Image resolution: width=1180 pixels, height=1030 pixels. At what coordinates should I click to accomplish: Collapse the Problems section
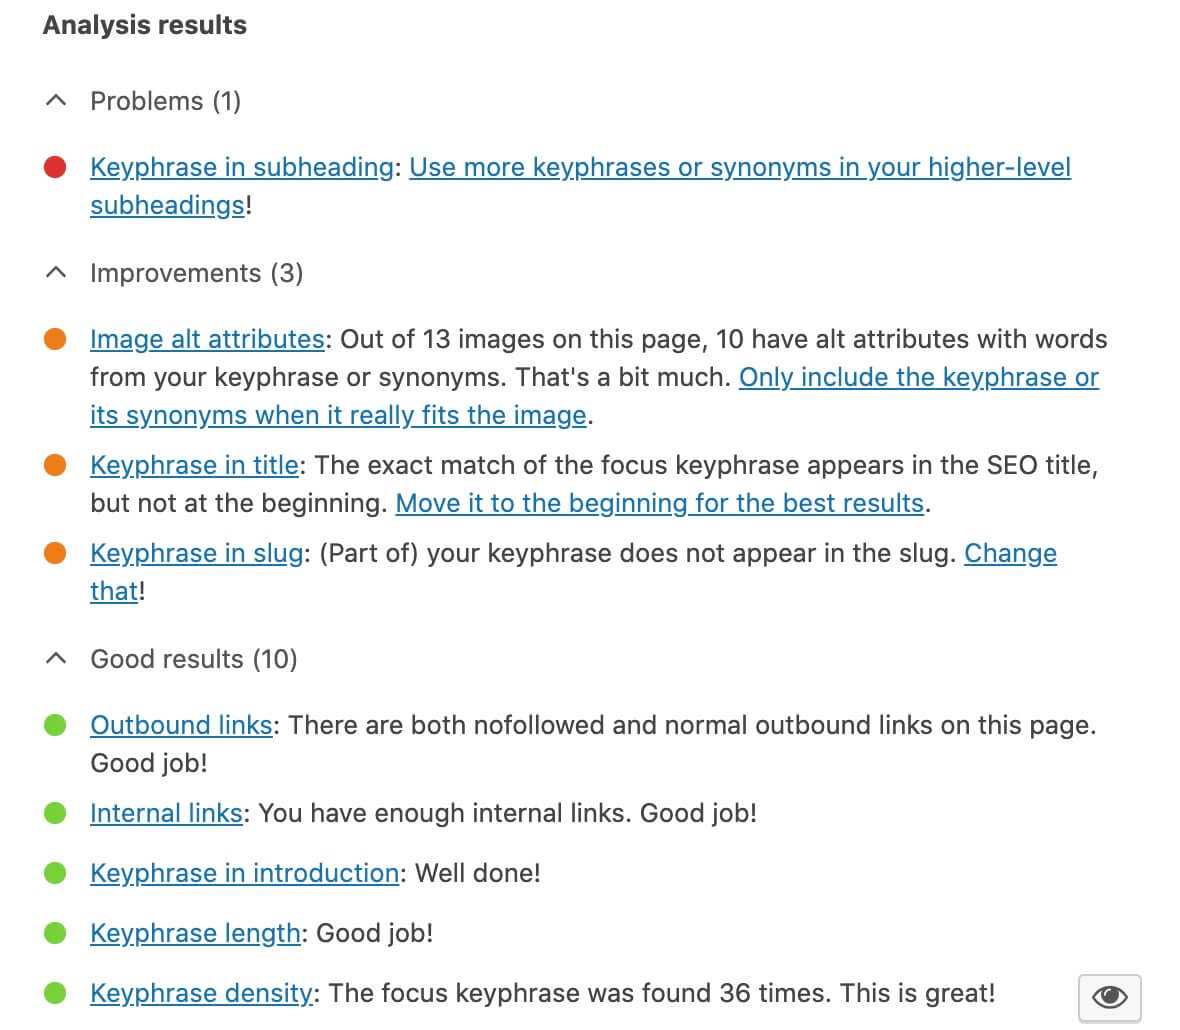coord(55,101)
